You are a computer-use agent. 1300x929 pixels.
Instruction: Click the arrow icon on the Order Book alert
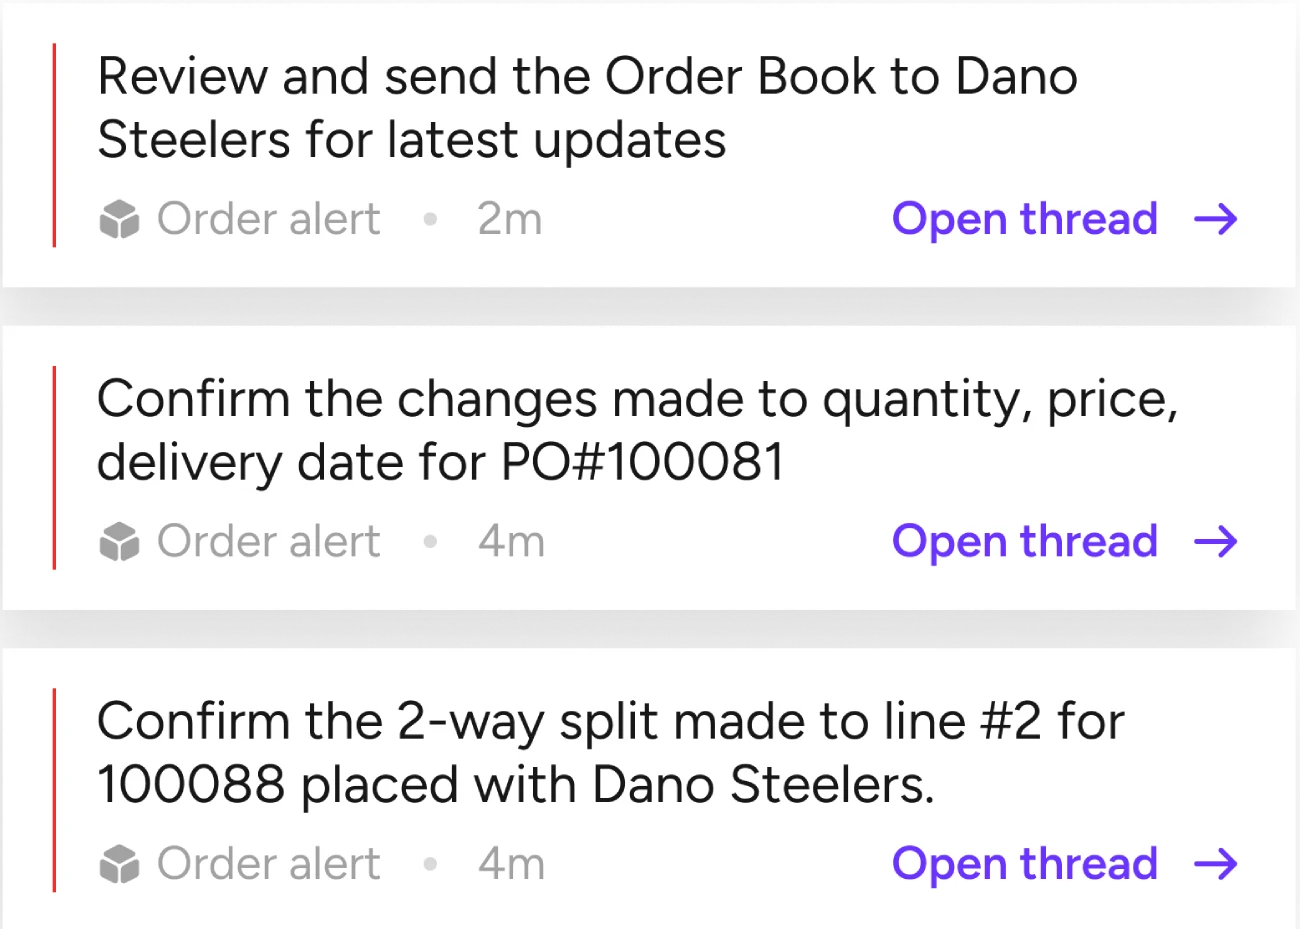pos(1216,219)
